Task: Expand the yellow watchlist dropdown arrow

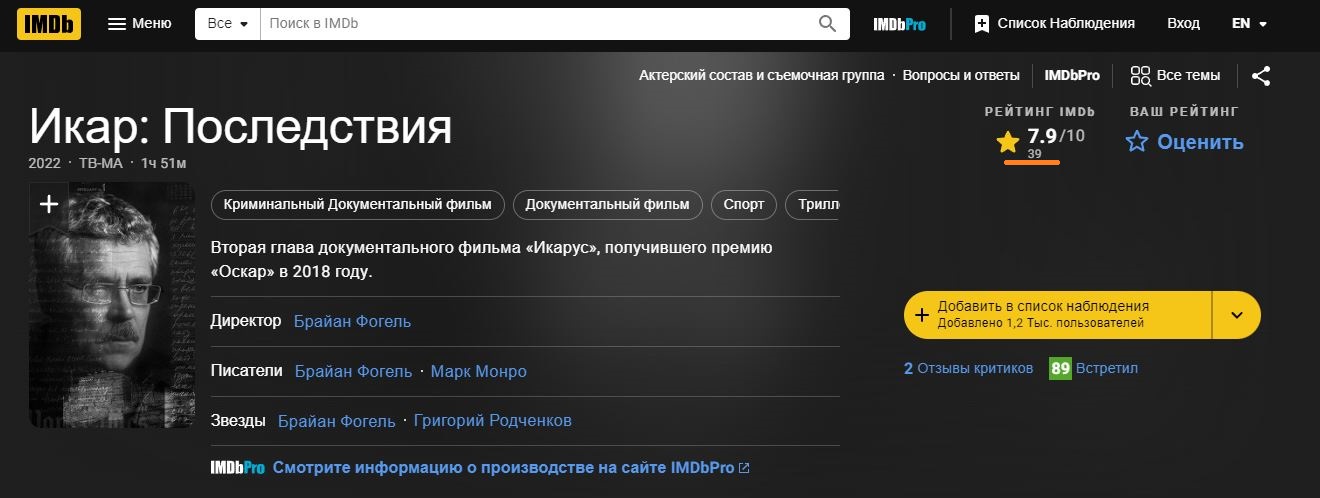Action: pos(1237,315)
